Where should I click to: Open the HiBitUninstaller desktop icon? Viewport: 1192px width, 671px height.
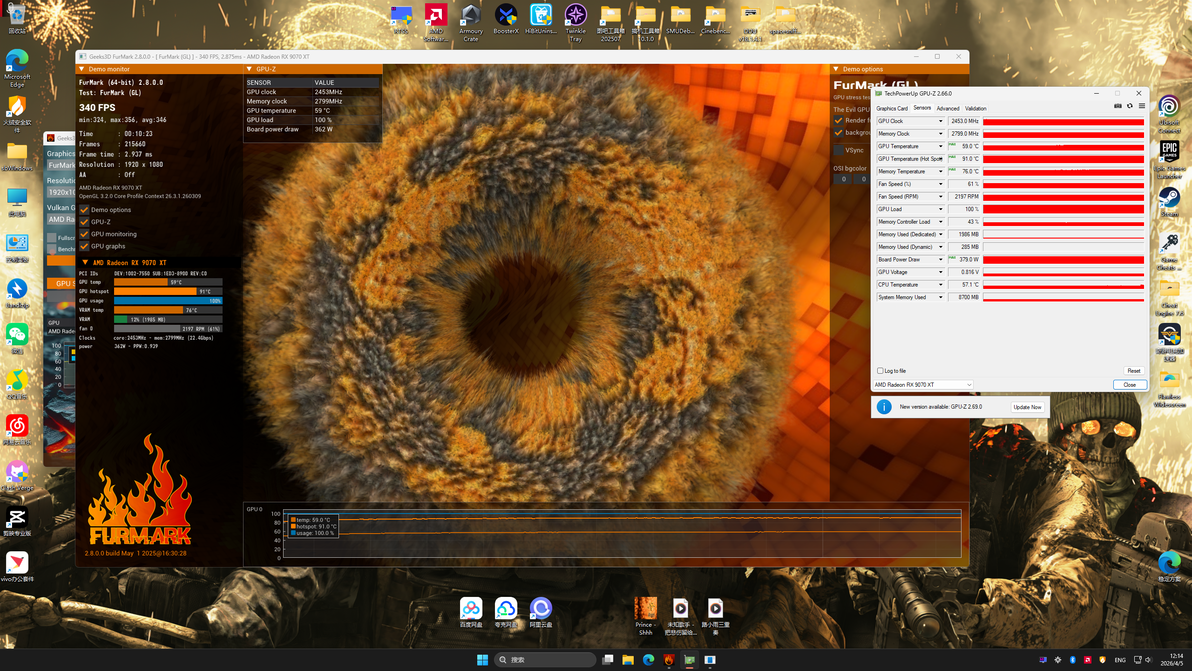tap(541, 20)
